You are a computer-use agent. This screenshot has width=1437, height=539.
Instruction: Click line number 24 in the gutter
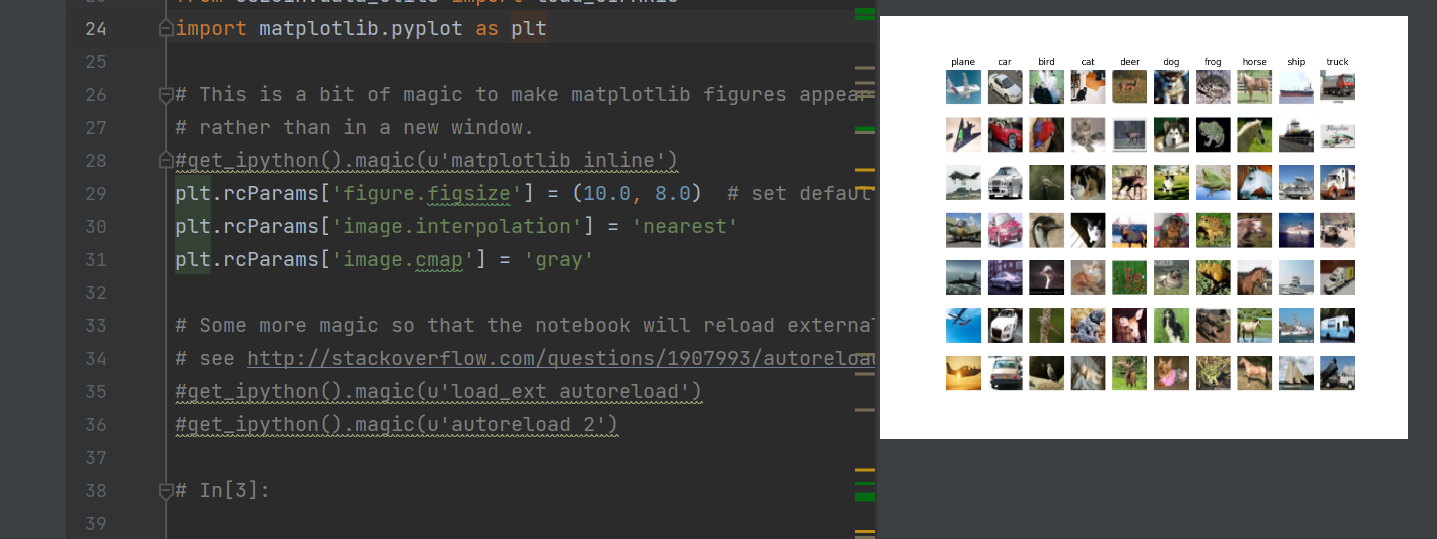point(96,29)
